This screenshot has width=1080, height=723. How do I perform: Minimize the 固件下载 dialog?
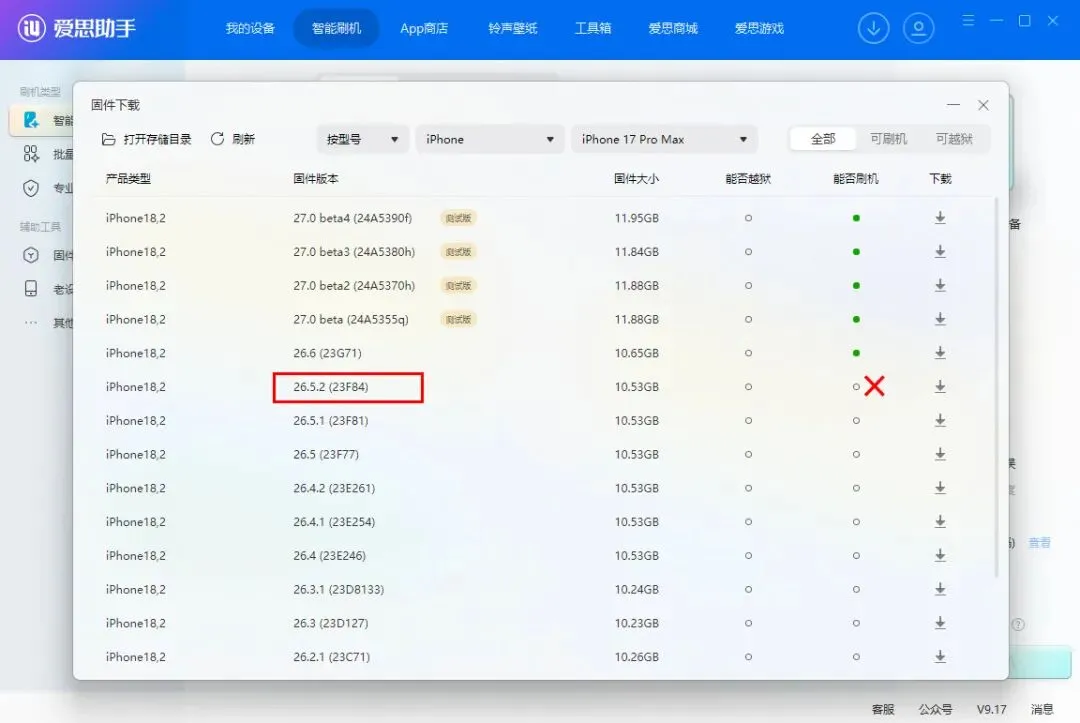point(953,105)
